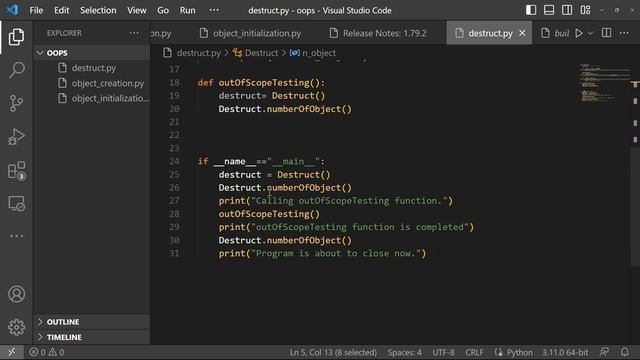Click inside outOfScopeTesting() call on line 28
The height and width of the screenshot is (360, 640).
click(x=269, y=214)
